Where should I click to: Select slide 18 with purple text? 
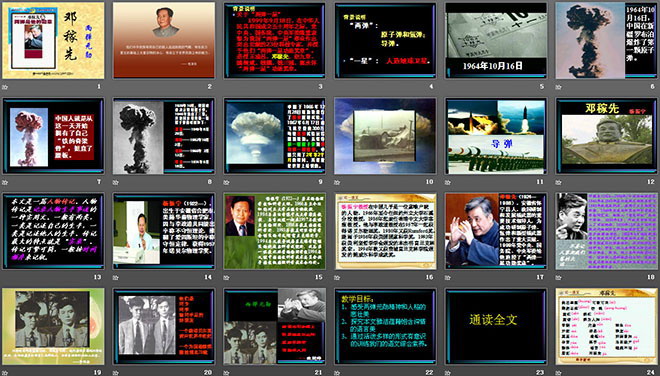pyautogui.click(x=607, y=231)
